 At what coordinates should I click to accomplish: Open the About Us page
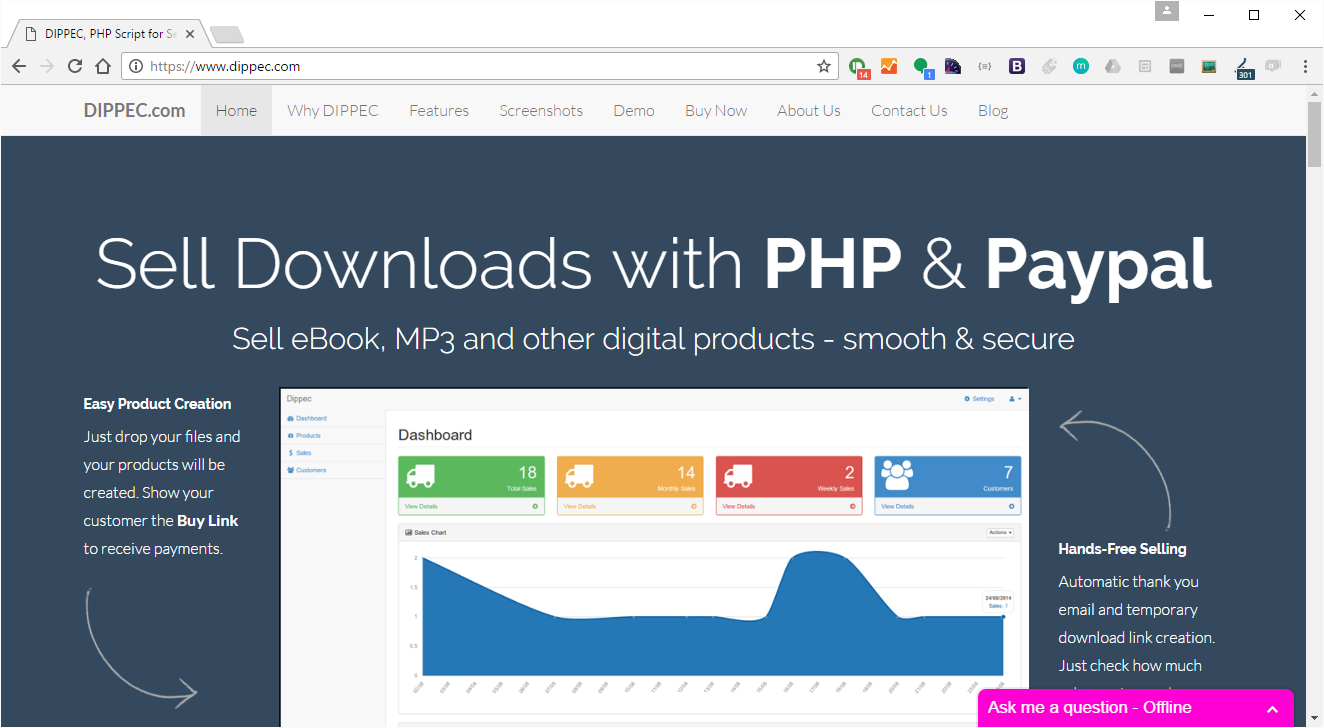coord(809,111)
